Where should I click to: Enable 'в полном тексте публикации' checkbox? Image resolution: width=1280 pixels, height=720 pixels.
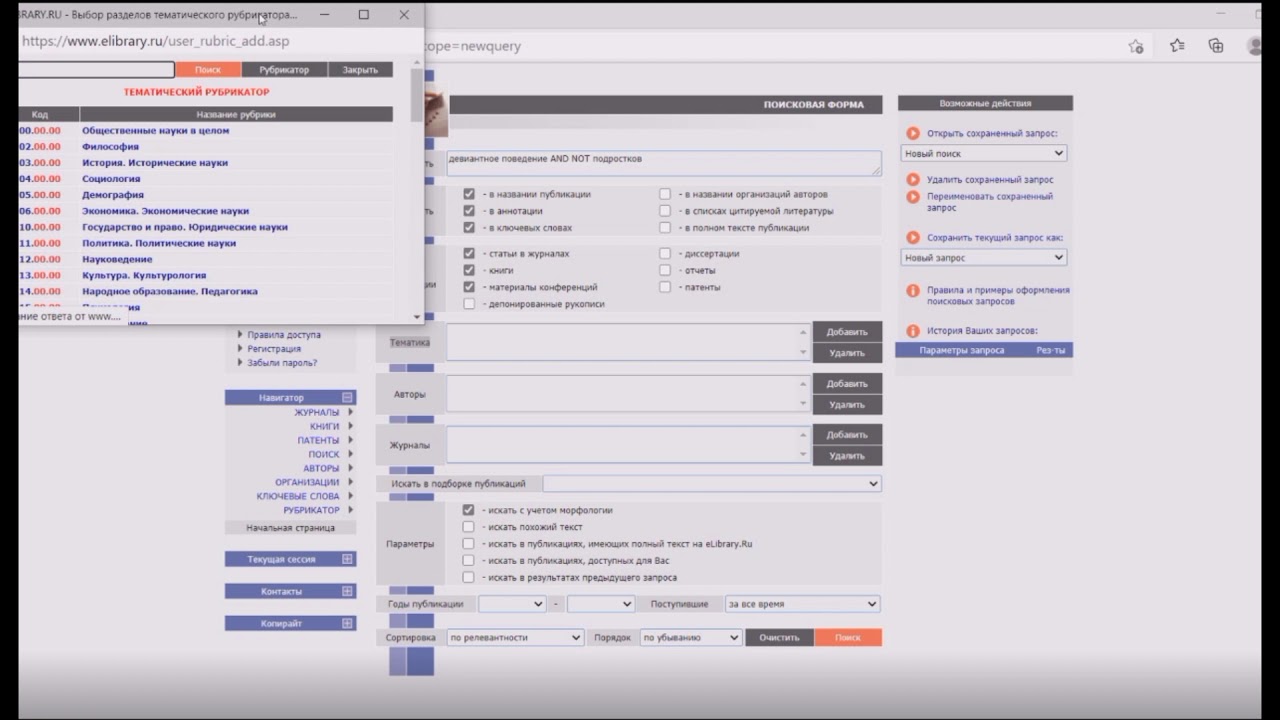665,228
